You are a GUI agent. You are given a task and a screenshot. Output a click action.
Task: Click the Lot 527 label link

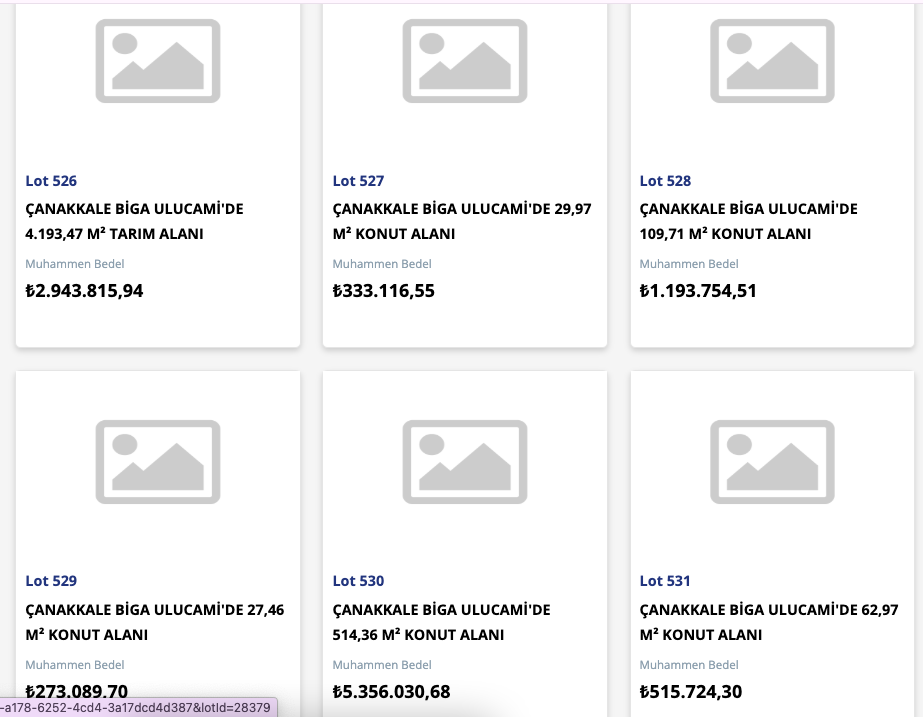pos(358,181)
